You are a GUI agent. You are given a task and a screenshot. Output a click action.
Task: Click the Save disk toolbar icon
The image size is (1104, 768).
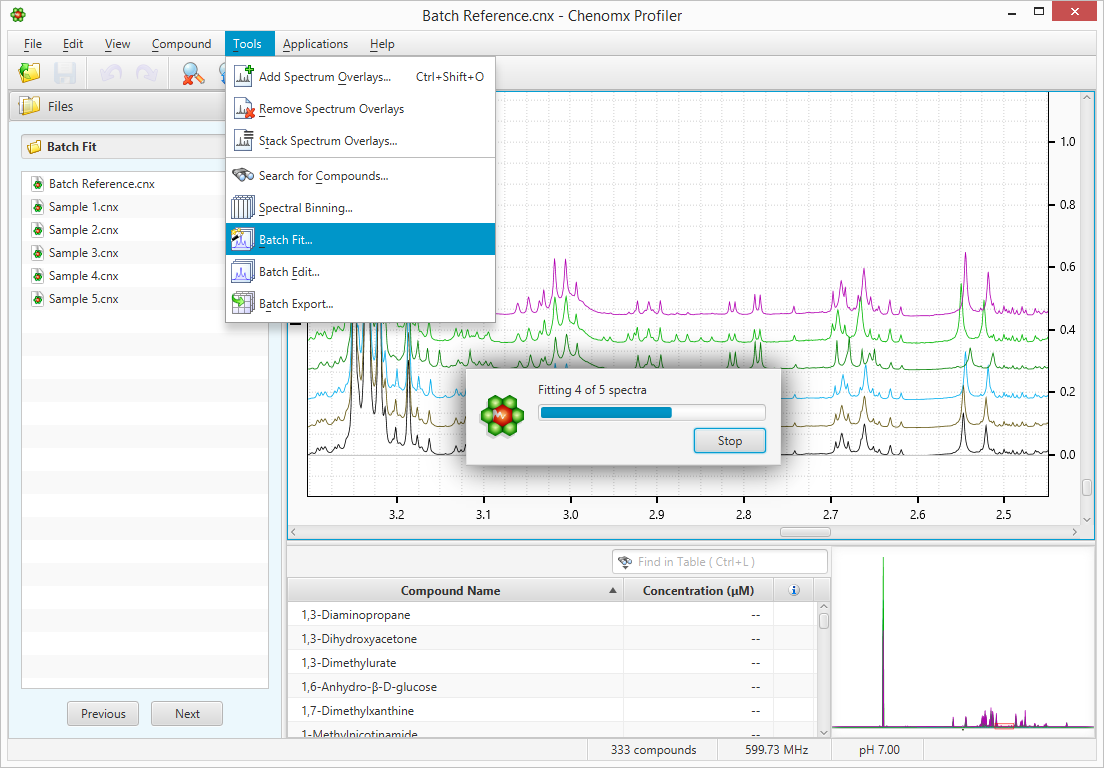(65, 73)
